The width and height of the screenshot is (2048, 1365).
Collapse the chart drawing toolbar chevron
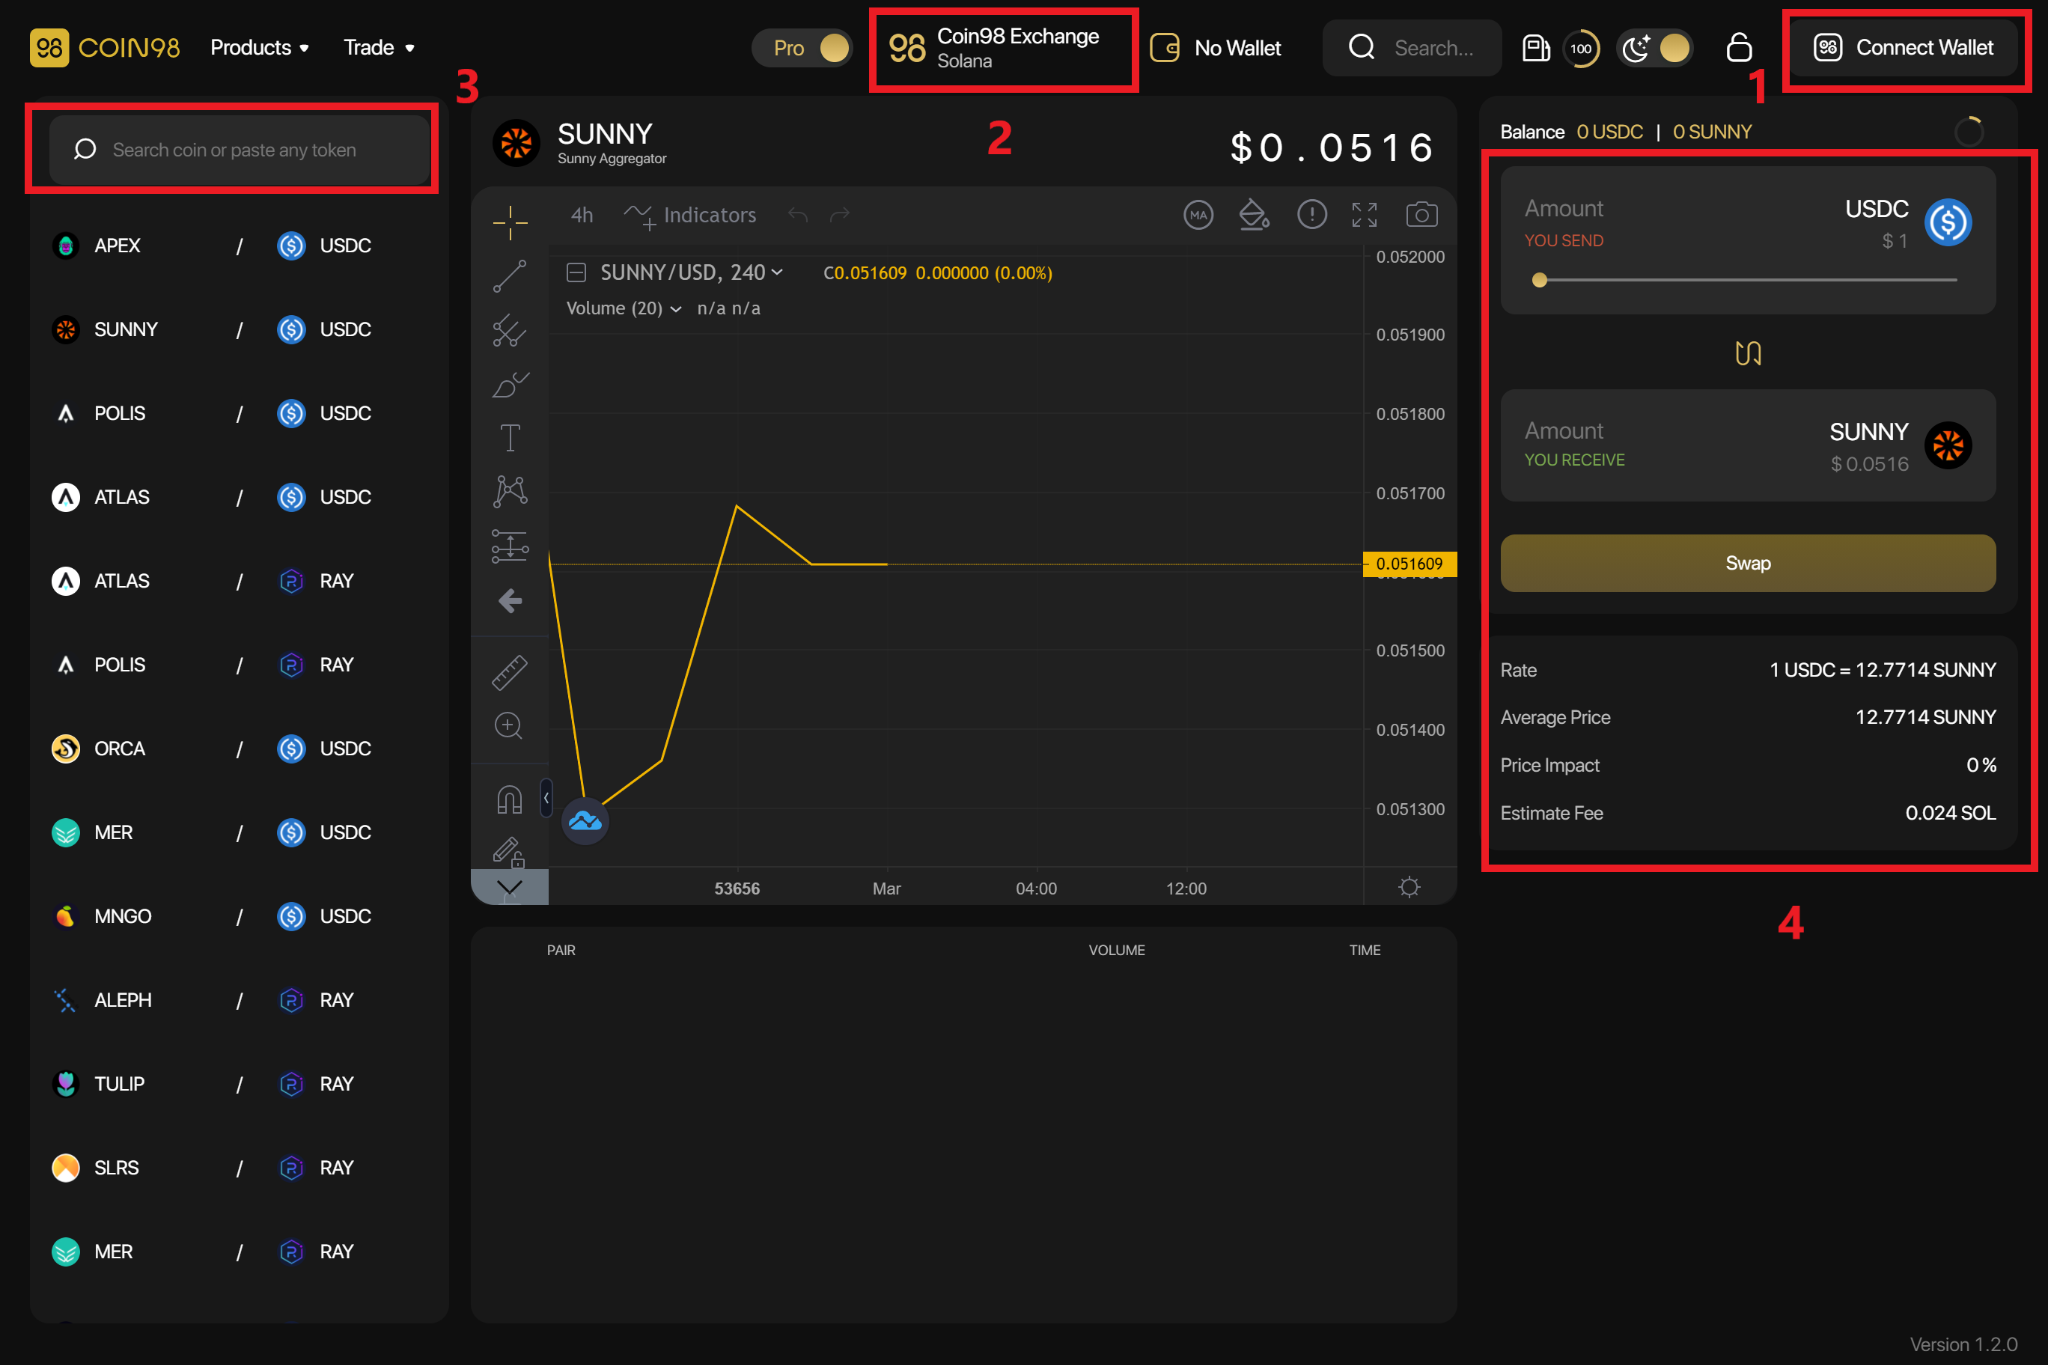click(x=510, y=887)
